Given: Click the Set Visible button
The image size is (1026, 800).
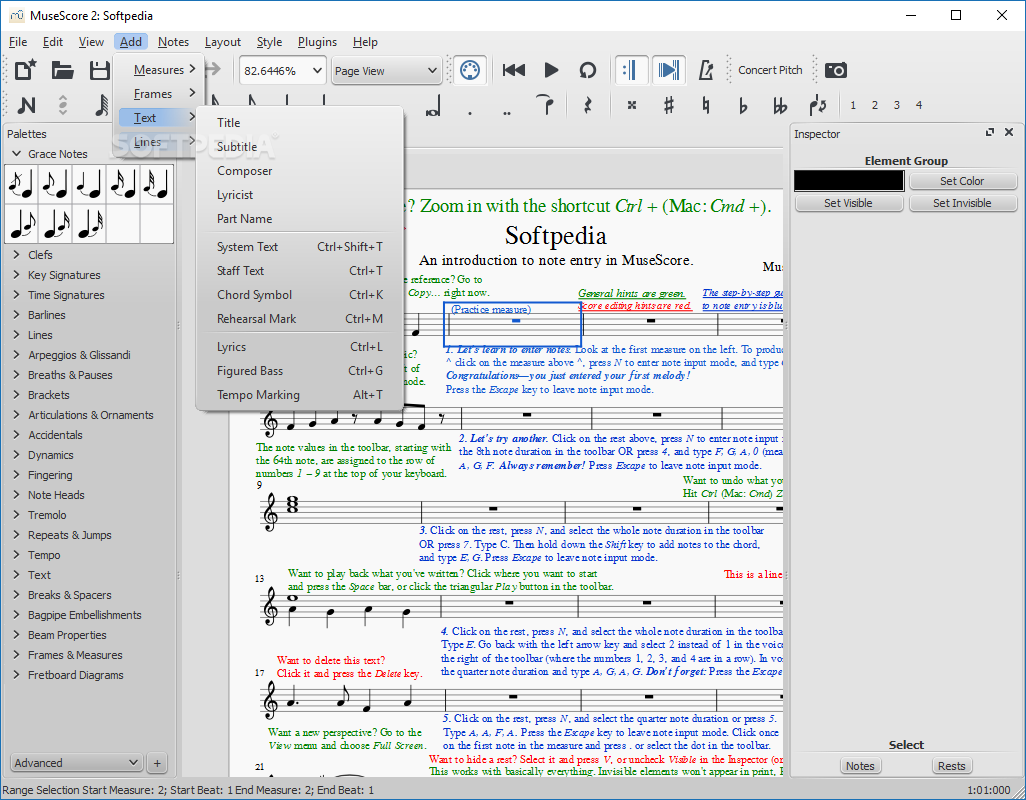Looking at the screenshot, I should coord(848,203).
